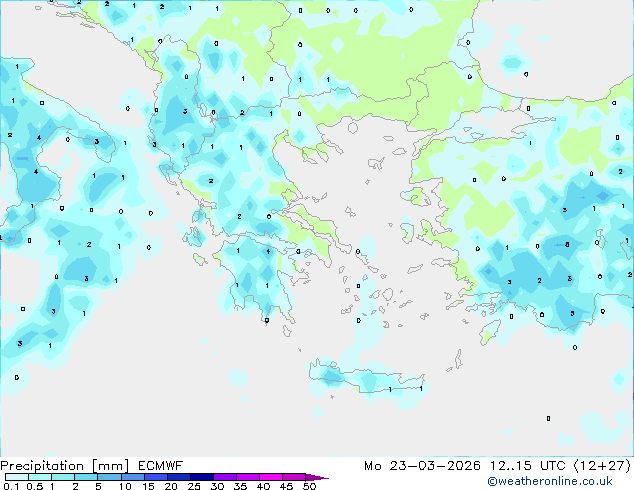Click the "Precipitation" title word
The height and width of the screenshot is (490, 634).
(x=42, y=466)
